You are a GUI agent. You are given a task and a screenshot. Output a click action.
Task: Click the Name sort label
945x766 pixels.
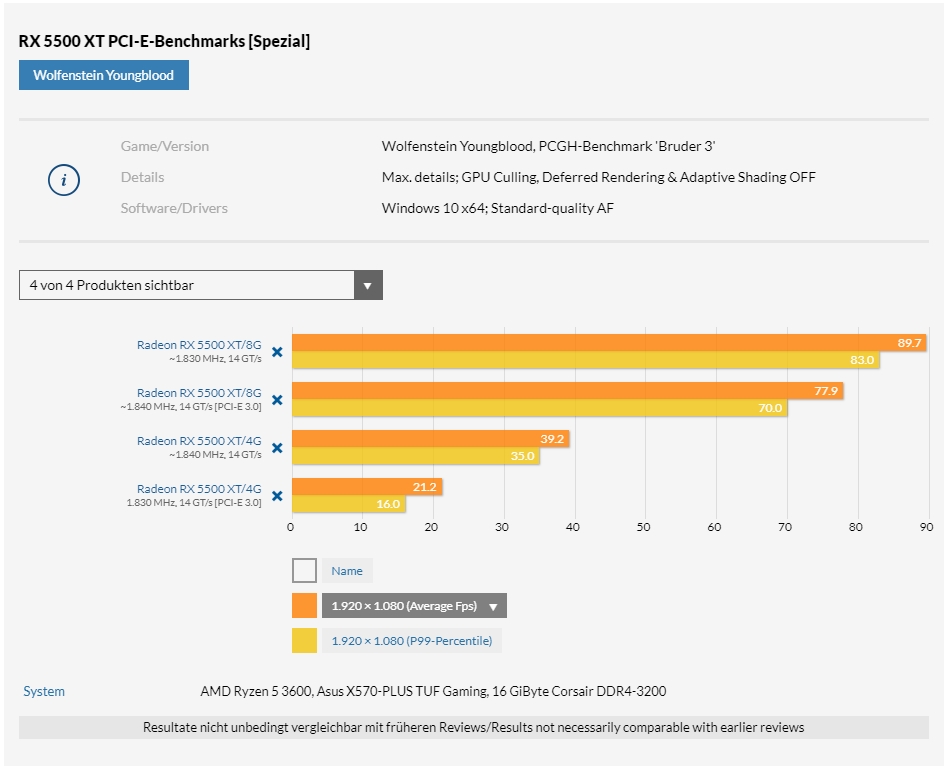[x=347, y=571]
